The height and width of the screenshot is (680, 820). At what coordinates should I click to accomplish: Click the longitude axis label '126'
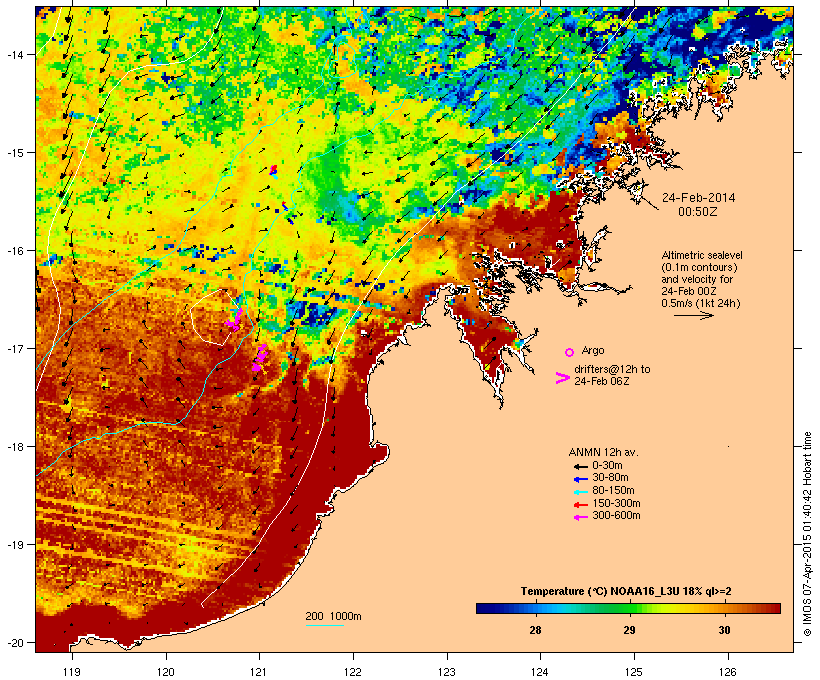(x=728, y=672)
